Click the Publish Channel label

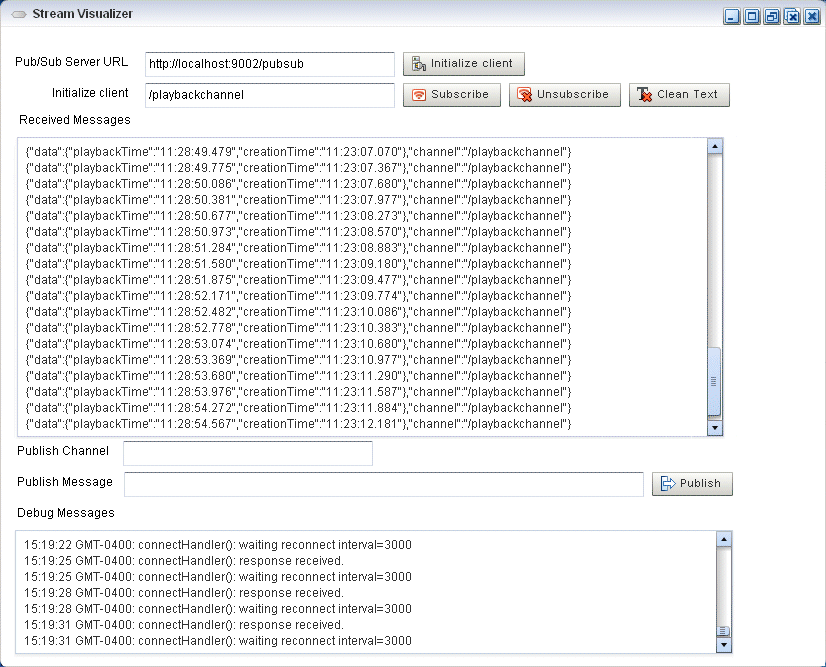[63, 451]
